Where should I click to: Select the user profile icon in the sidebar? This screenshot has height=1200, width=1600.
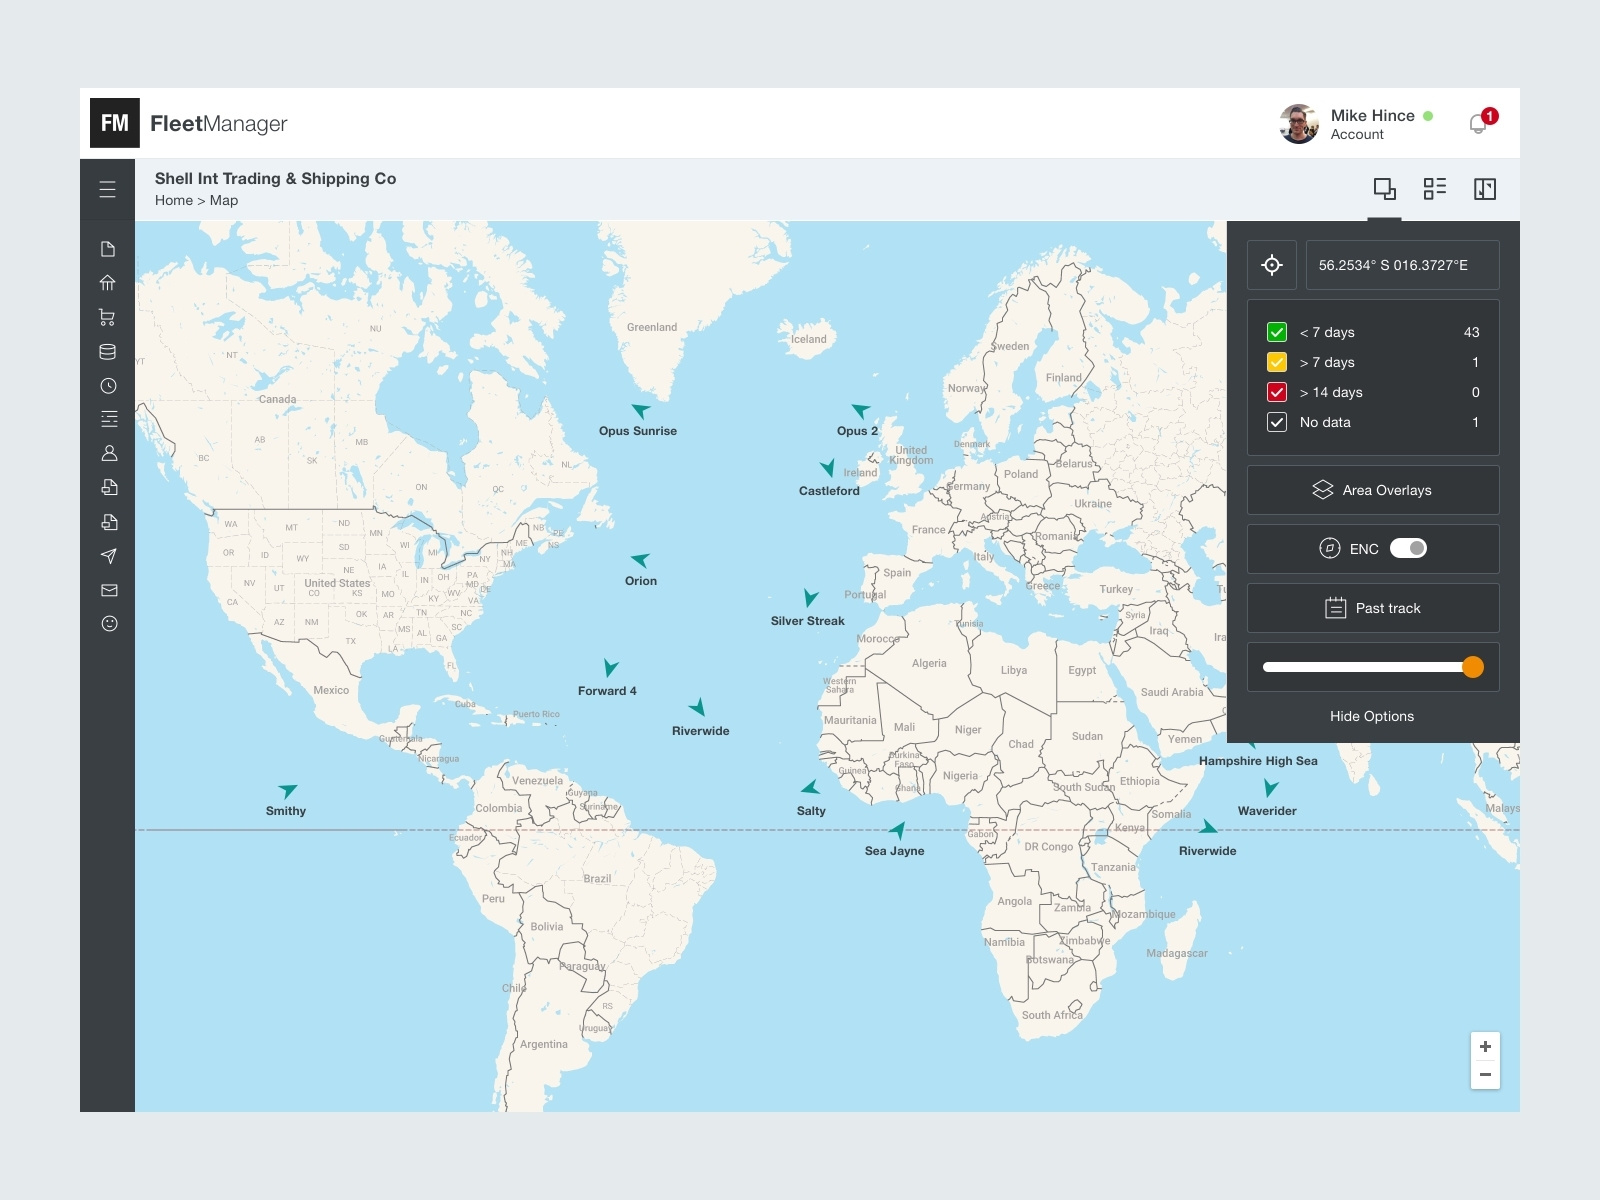tap(109, 452)
